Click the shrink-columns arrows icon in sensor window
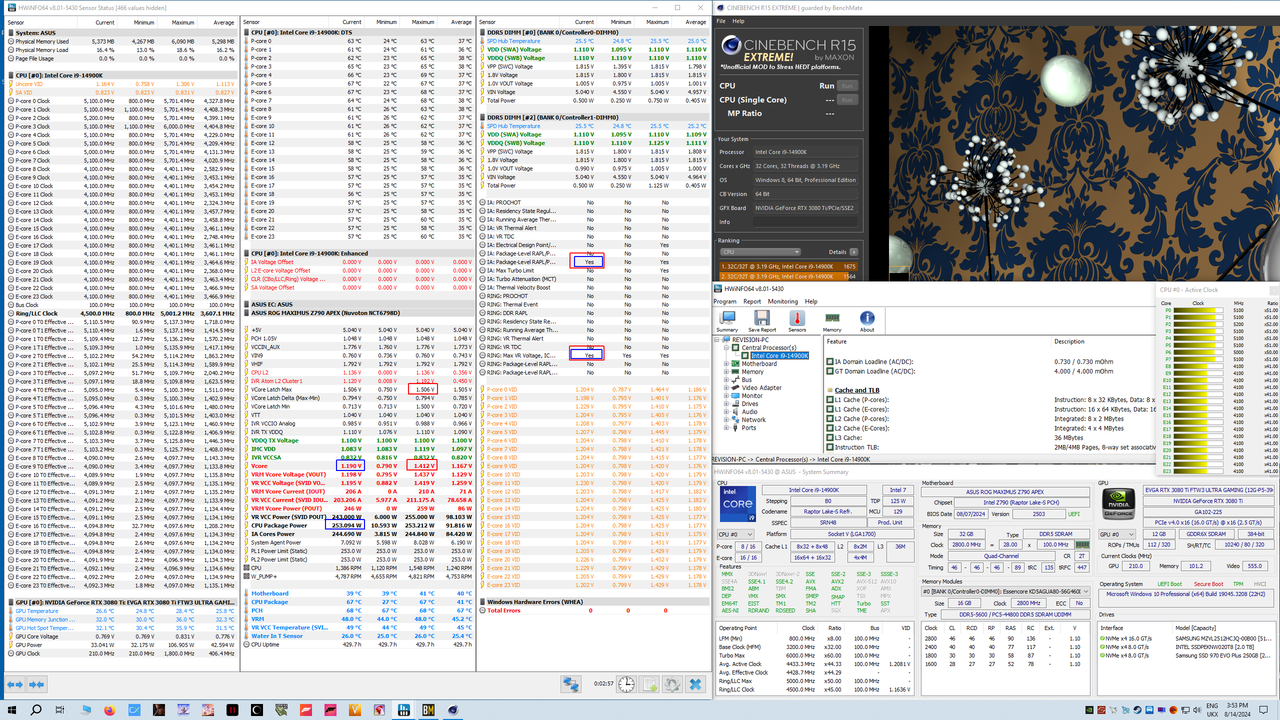 click(37, 684)
